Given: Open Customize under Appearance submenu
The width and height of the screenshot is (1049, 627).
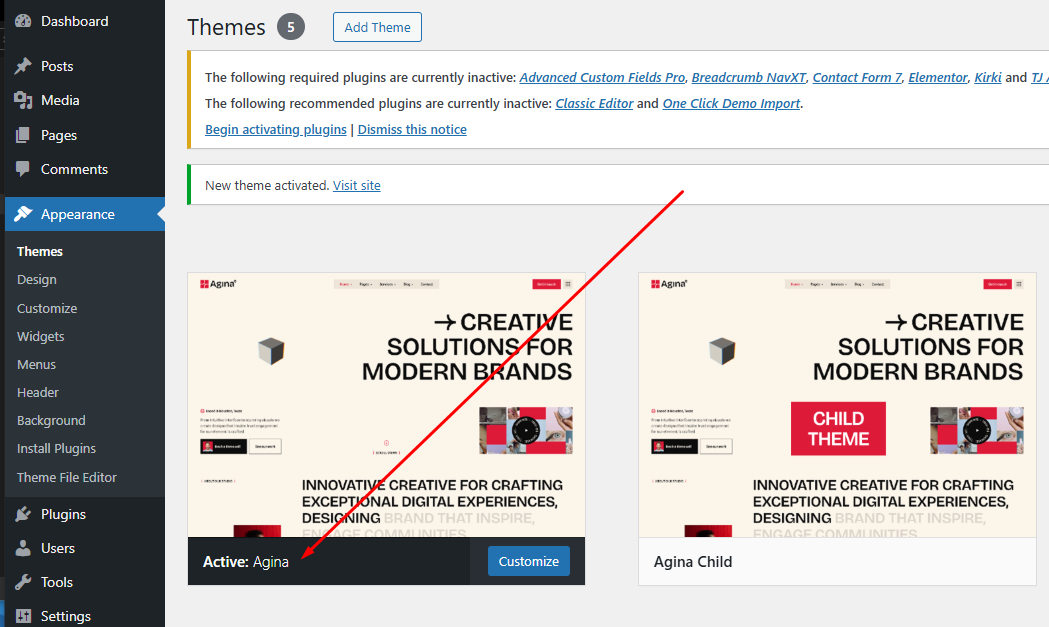Looking at the screenshot, I should pos(47,308).
